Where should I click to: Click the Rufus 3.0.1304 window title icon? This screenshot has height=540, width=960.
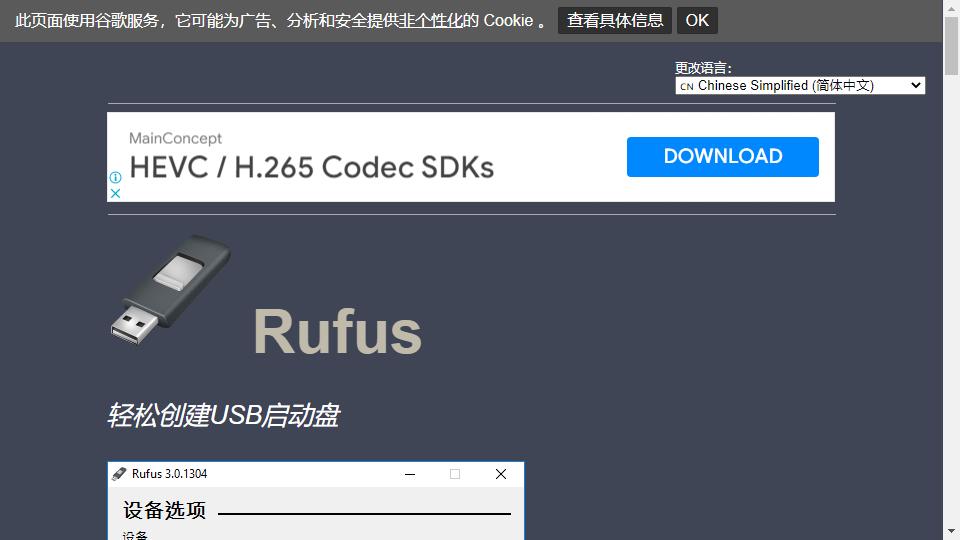tap(119, 474)
